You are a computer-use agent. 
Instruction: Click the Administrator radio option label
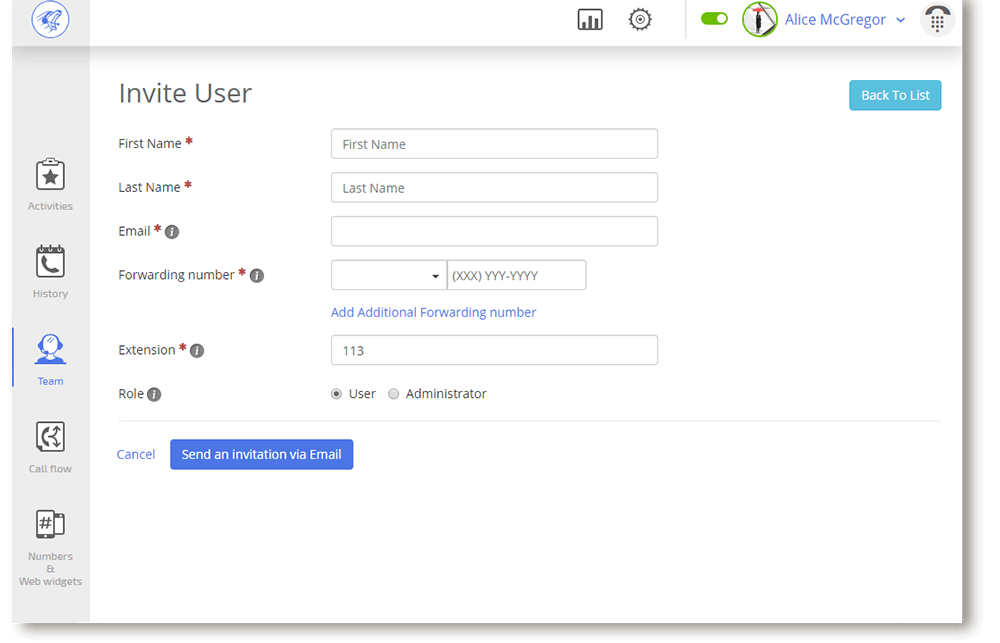446,394
